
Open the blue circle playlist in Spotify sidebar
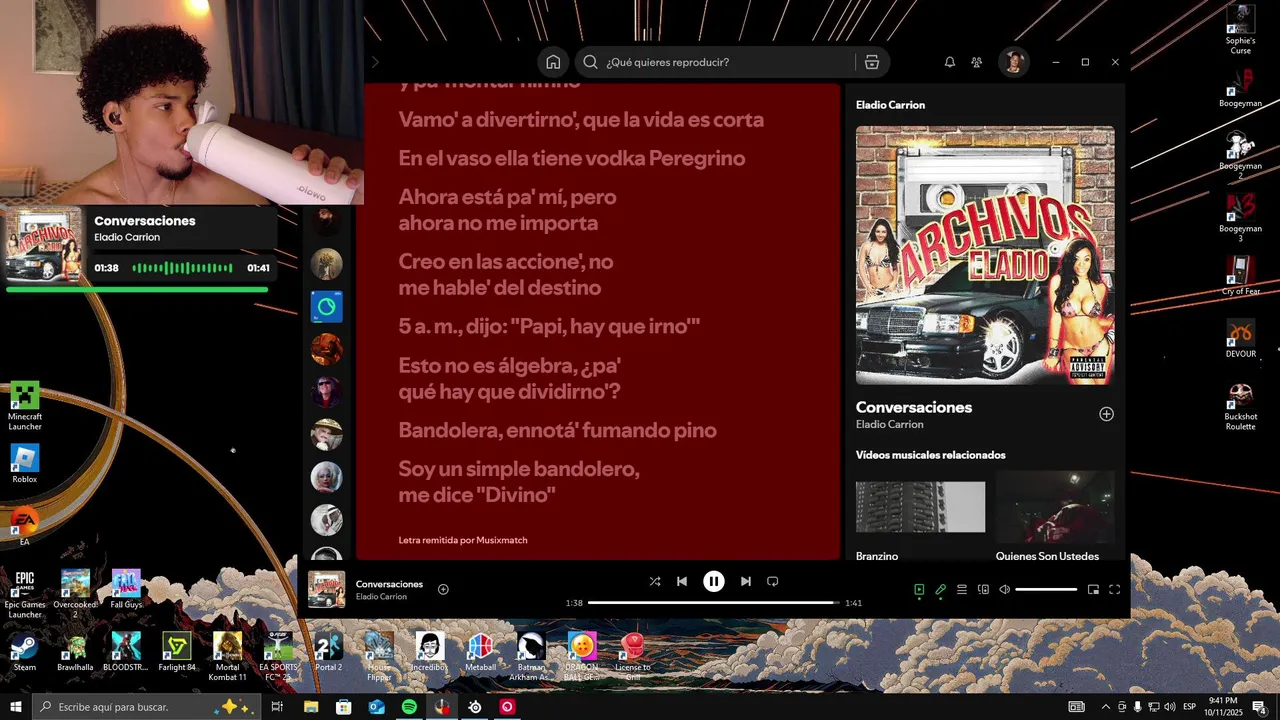pos(326,306)
